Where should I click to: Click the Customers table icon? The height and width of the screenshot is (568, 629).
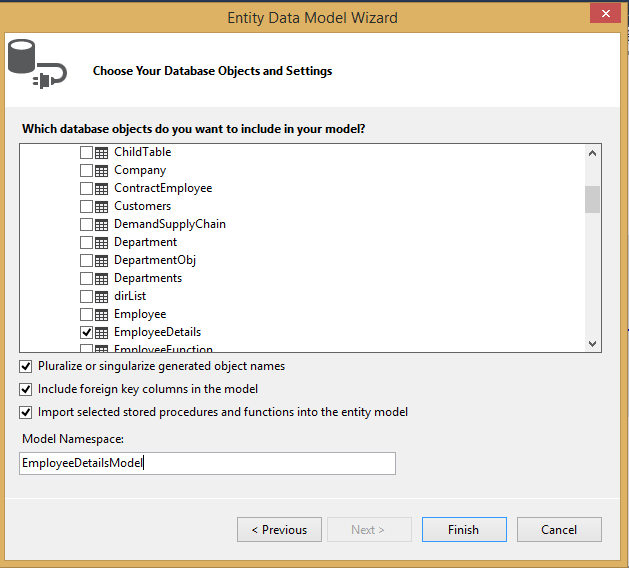101,207
